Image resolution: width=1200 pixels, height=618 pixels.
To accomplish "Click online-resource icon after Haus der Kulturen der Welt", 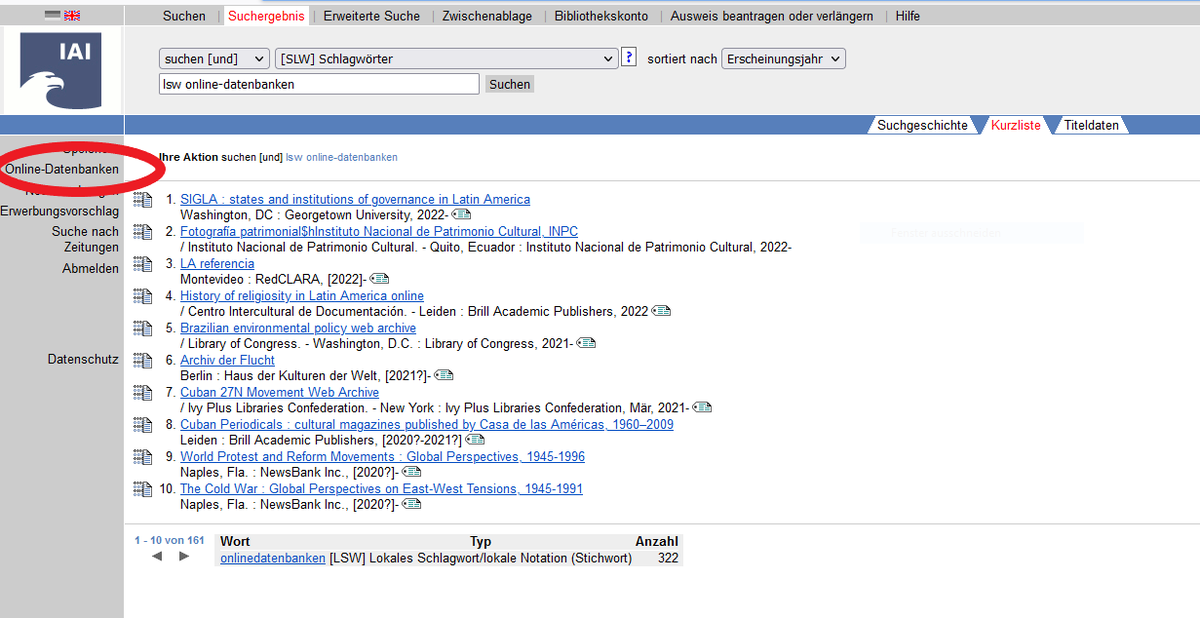I will click(x=443, y=375).
